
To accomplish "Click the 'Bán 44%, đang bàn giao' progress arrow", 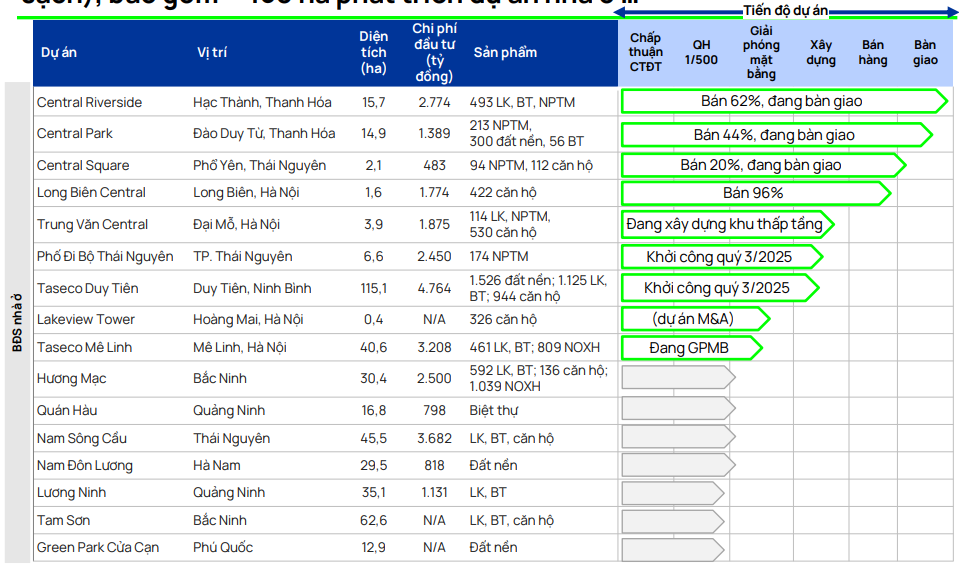I will pos(775,135).
